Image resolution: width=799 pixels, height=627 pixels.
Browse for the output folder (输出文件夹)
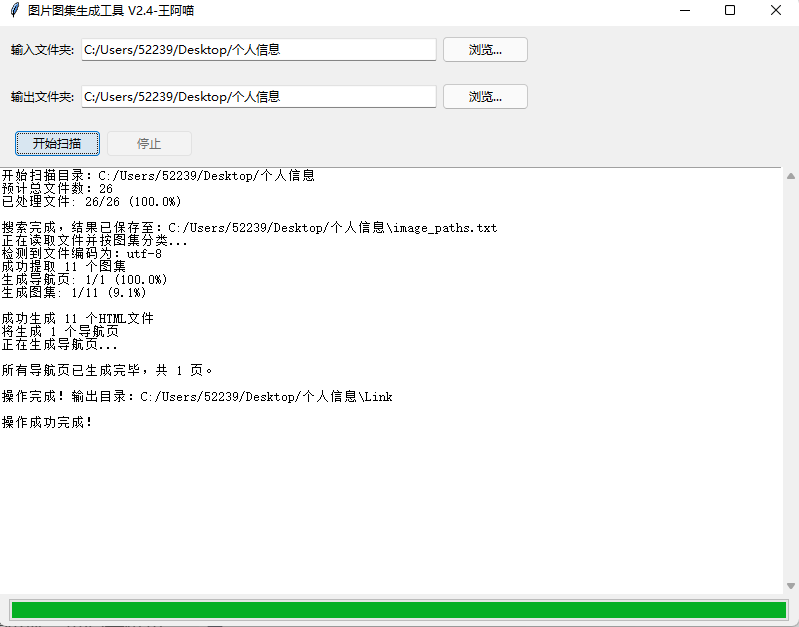[485, 96]
